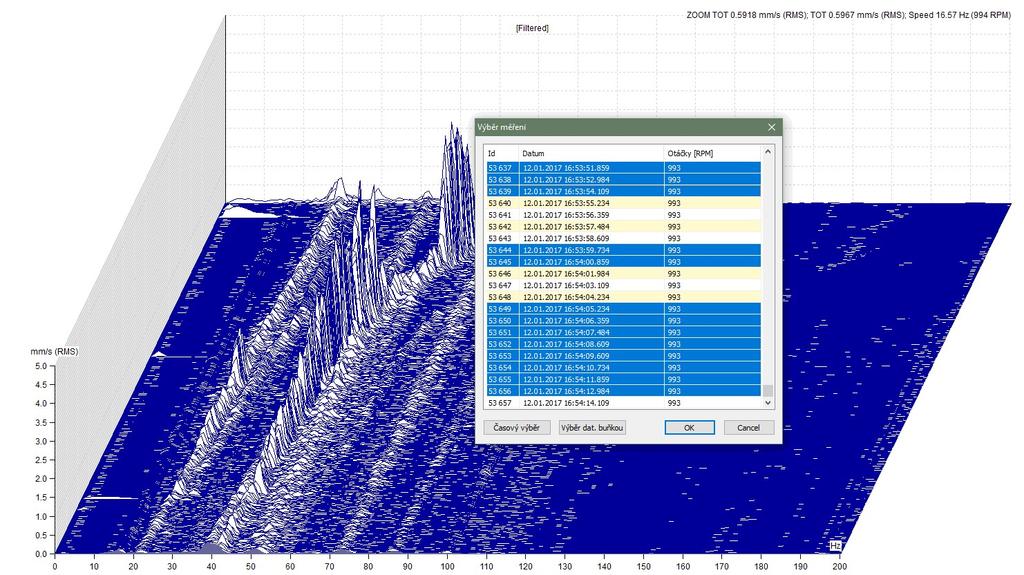Select measurement row 53 639
The image size is (1024, 575).
click(x=624, y=191)
